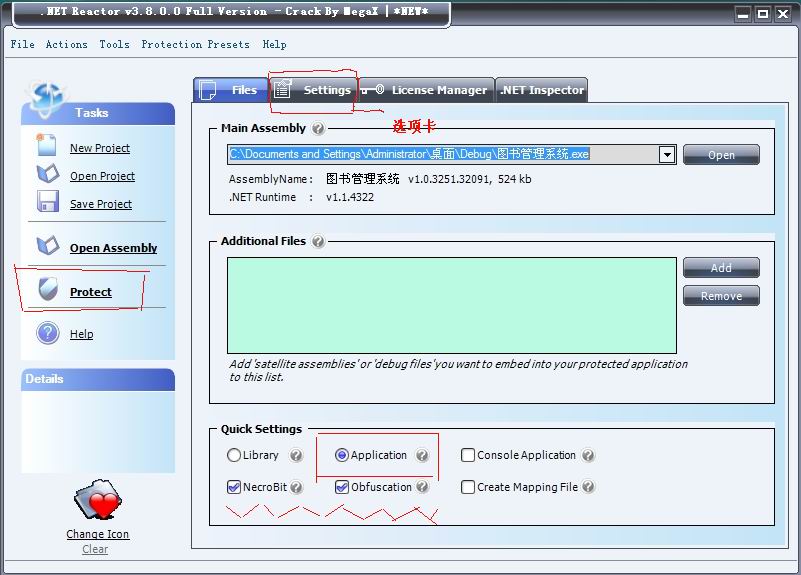Screen dimensions: 801x575
Task: Click the Save Project link
Action: click(x=101, y=204)
